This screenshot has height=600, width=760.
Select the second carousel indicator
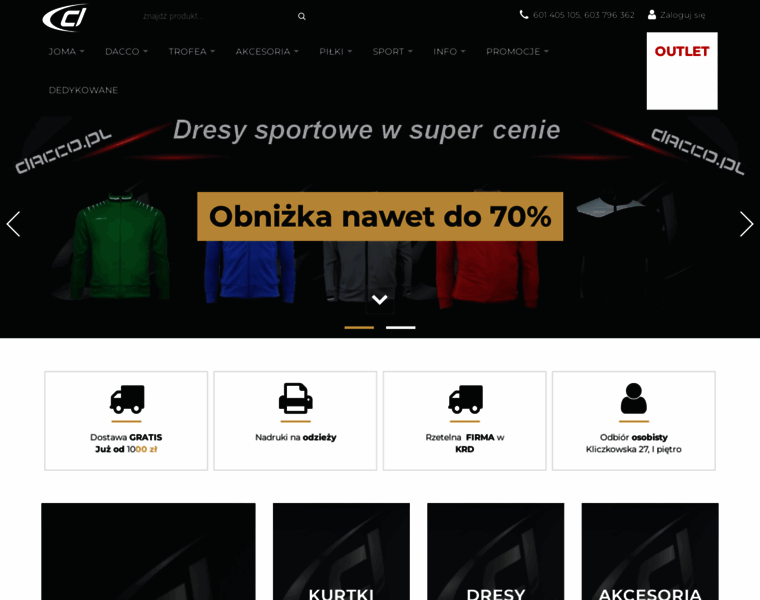[x=400, y=328]
